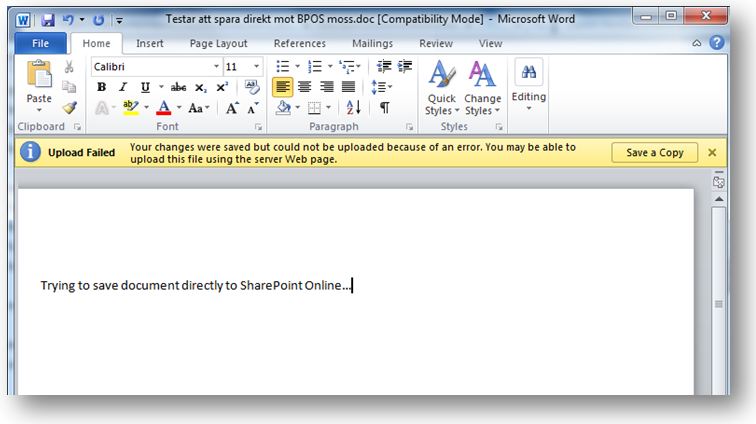Open Microsoft Word Help question mark
The height and width of the screenshot is (424, 756).
click(x=717, y=43)
